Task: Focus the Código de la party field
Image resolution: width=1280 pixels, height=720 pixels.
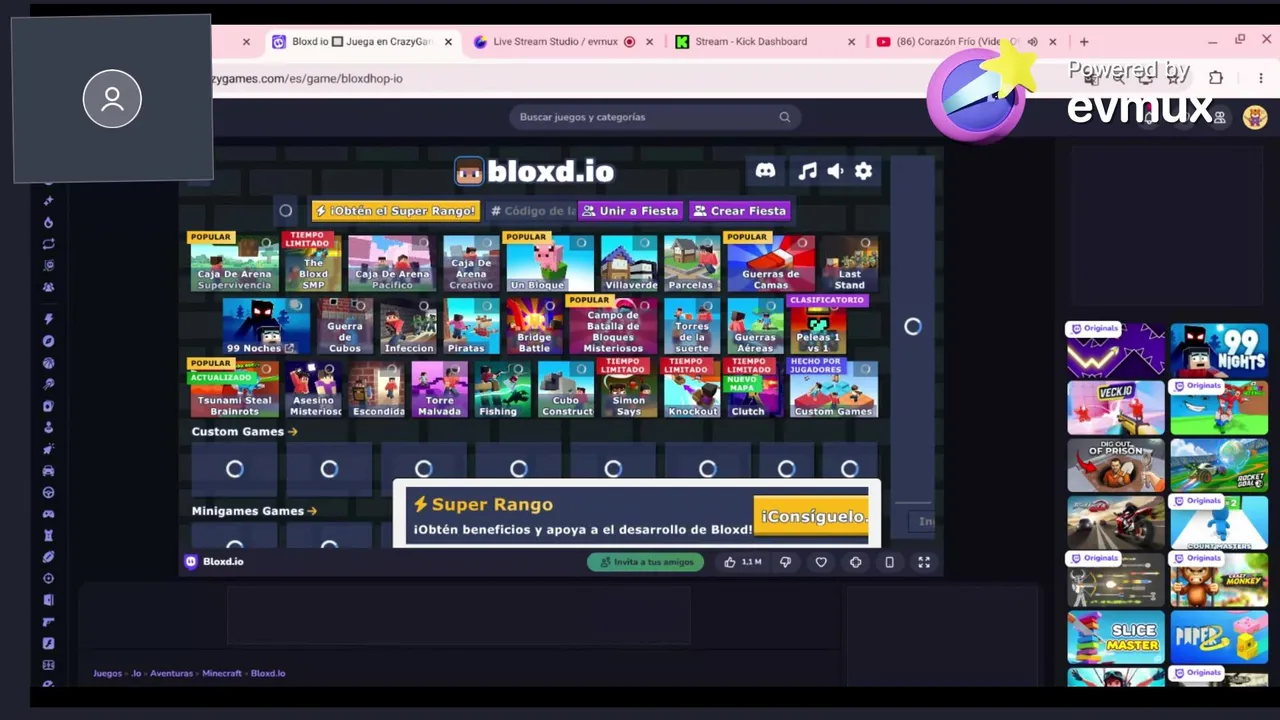Action: (x=532, y=211)
